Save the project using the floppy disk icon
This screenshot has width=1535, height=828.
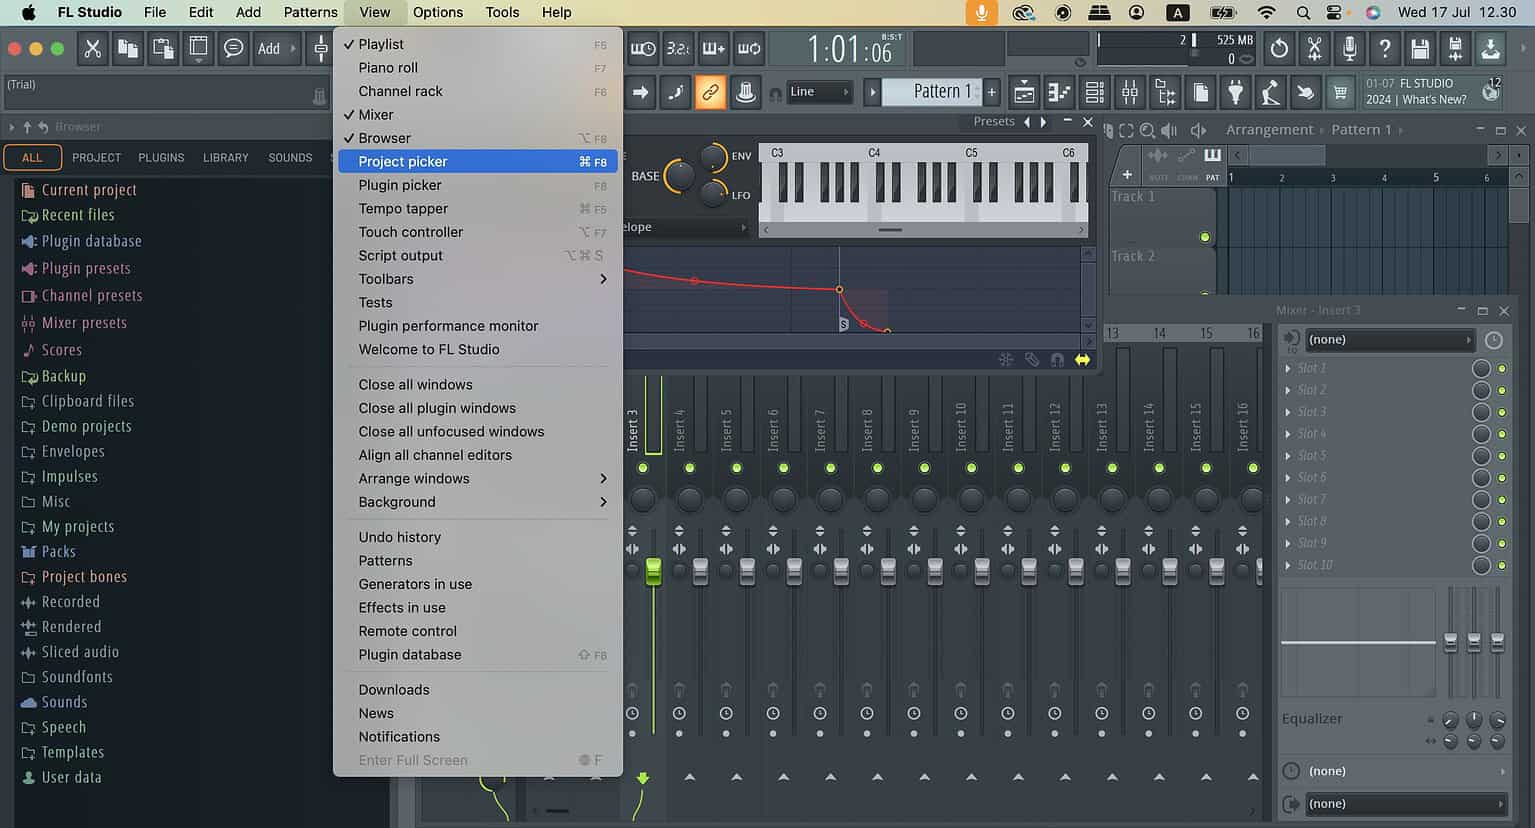1418,48
